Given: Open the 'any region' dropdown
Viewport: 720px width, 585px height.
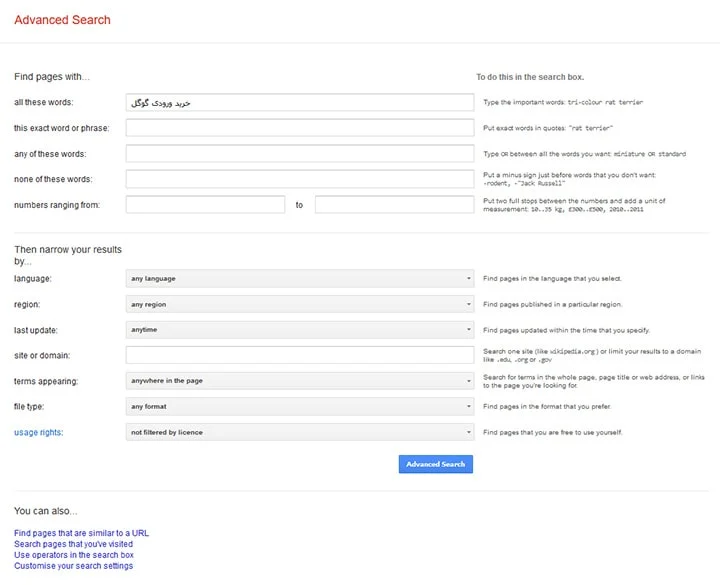Looking at the screenshot, I should pyautogui.click(x=300, y=304).
